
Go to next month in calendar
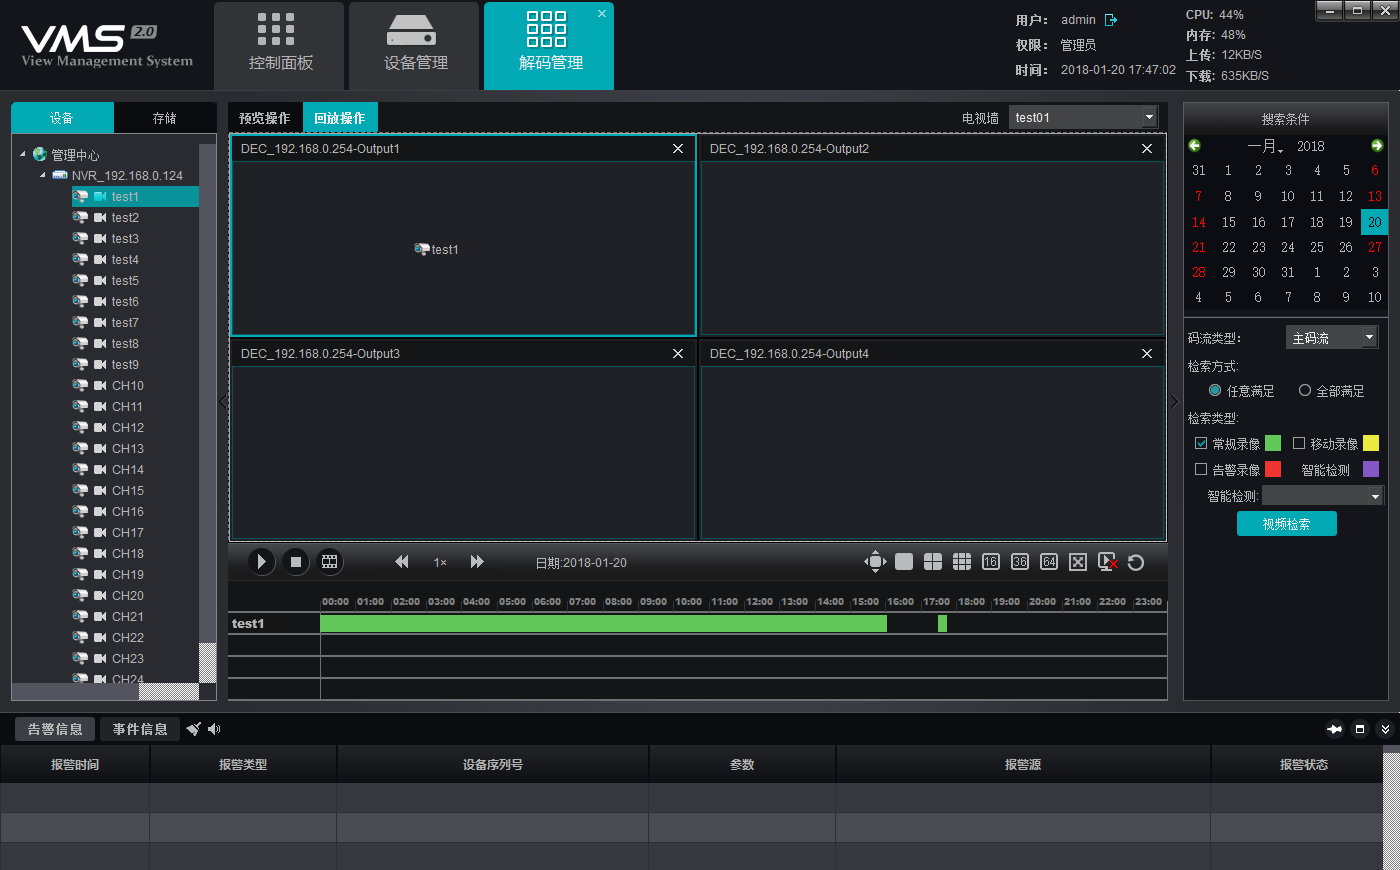point(1377,146)
